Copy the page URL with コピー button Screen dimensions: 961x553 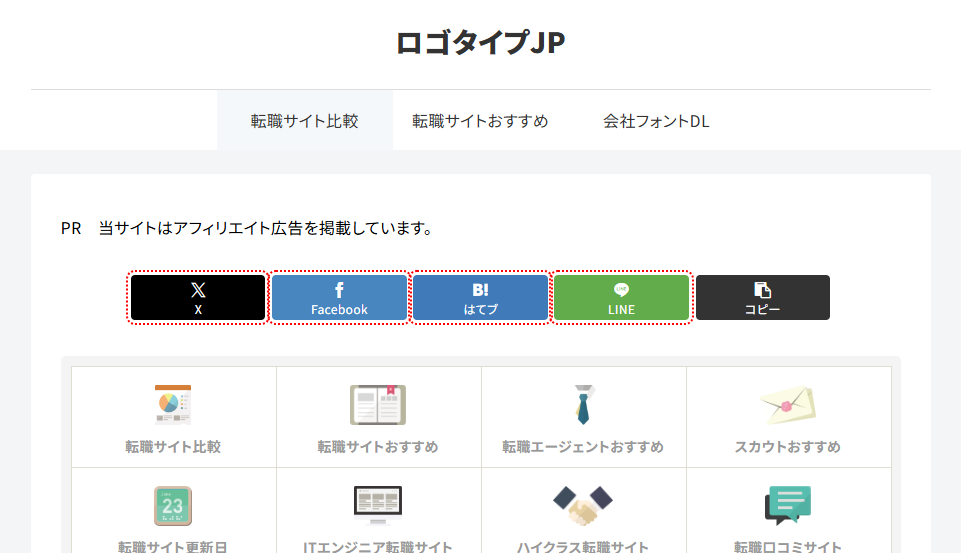[762, 298]
